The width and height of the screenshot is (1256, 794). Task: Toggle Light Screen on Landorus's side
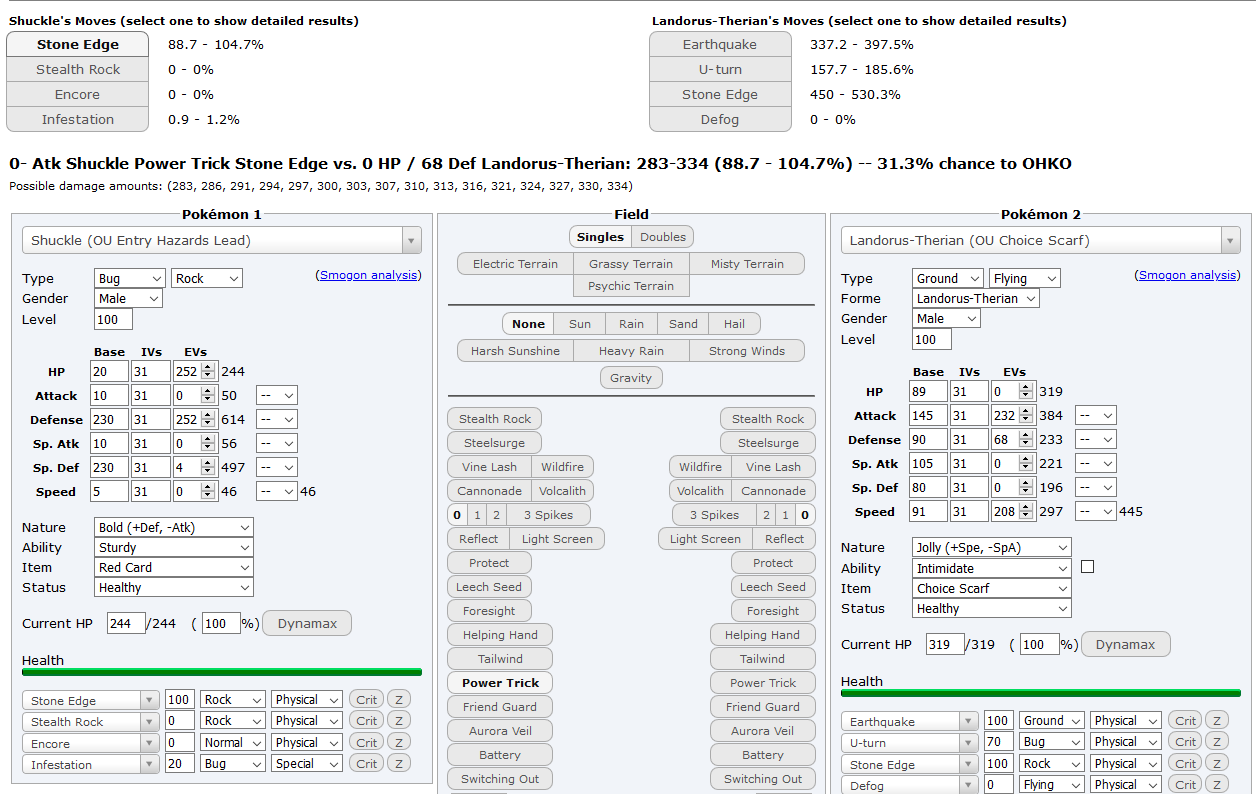click(x=705, y=539)
